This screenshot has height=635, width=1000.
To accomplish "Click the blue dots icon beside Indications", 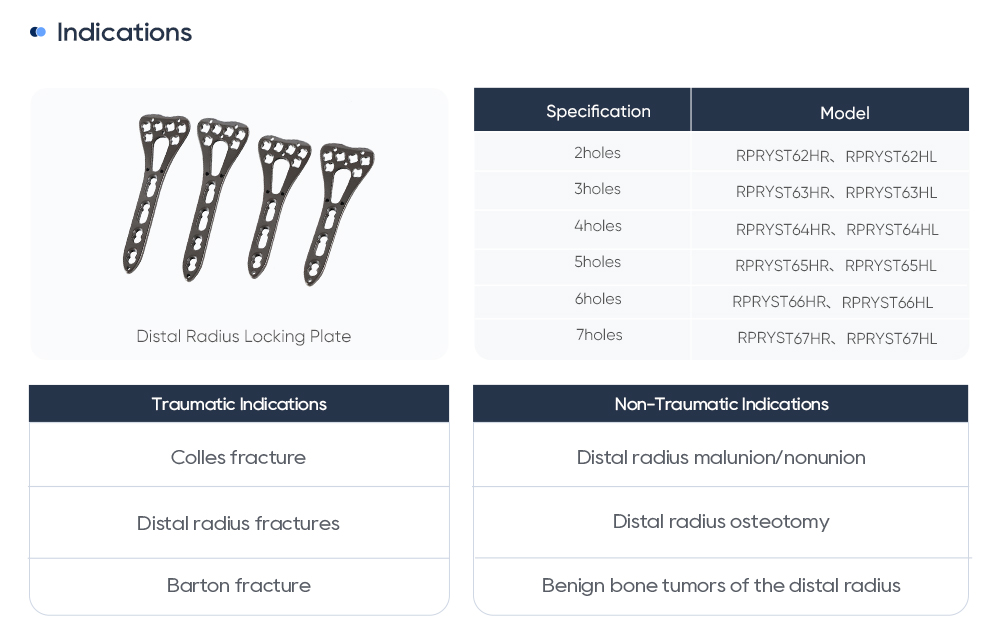I will pos(38,33).
